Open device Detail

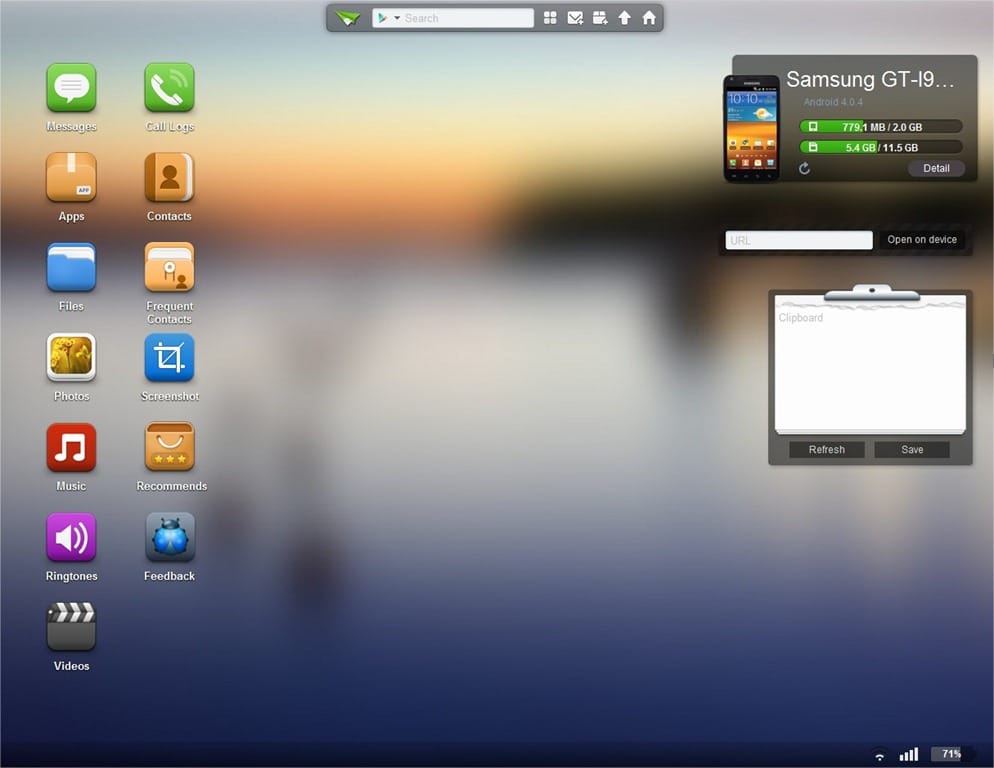pos(936,168)
